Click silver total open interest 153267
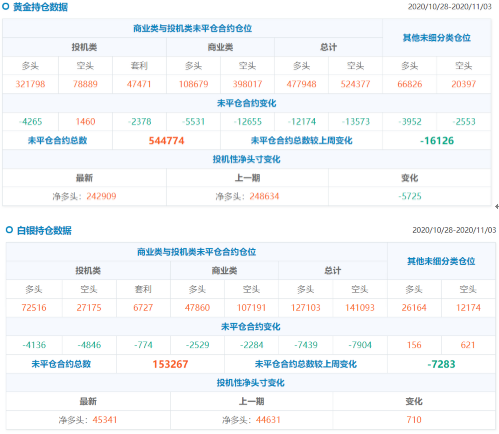Image resolution: width=499 pixels, height=434 pixels. tap(170, 364)
